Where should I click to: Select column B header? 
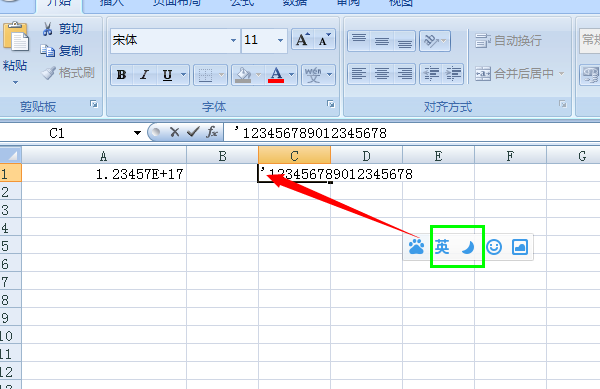(222, 156)
